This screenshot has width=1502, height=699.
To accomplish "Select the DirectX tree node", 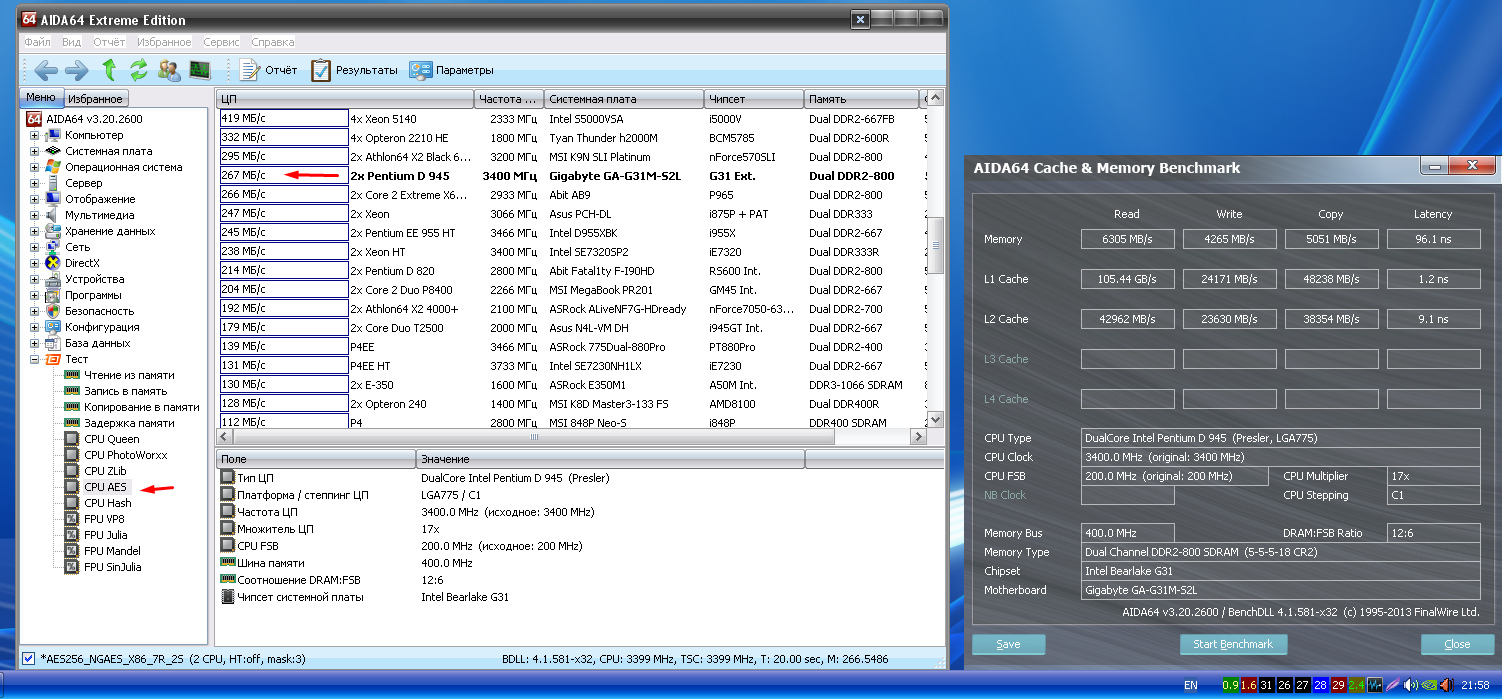I will (x=83, y=263).
